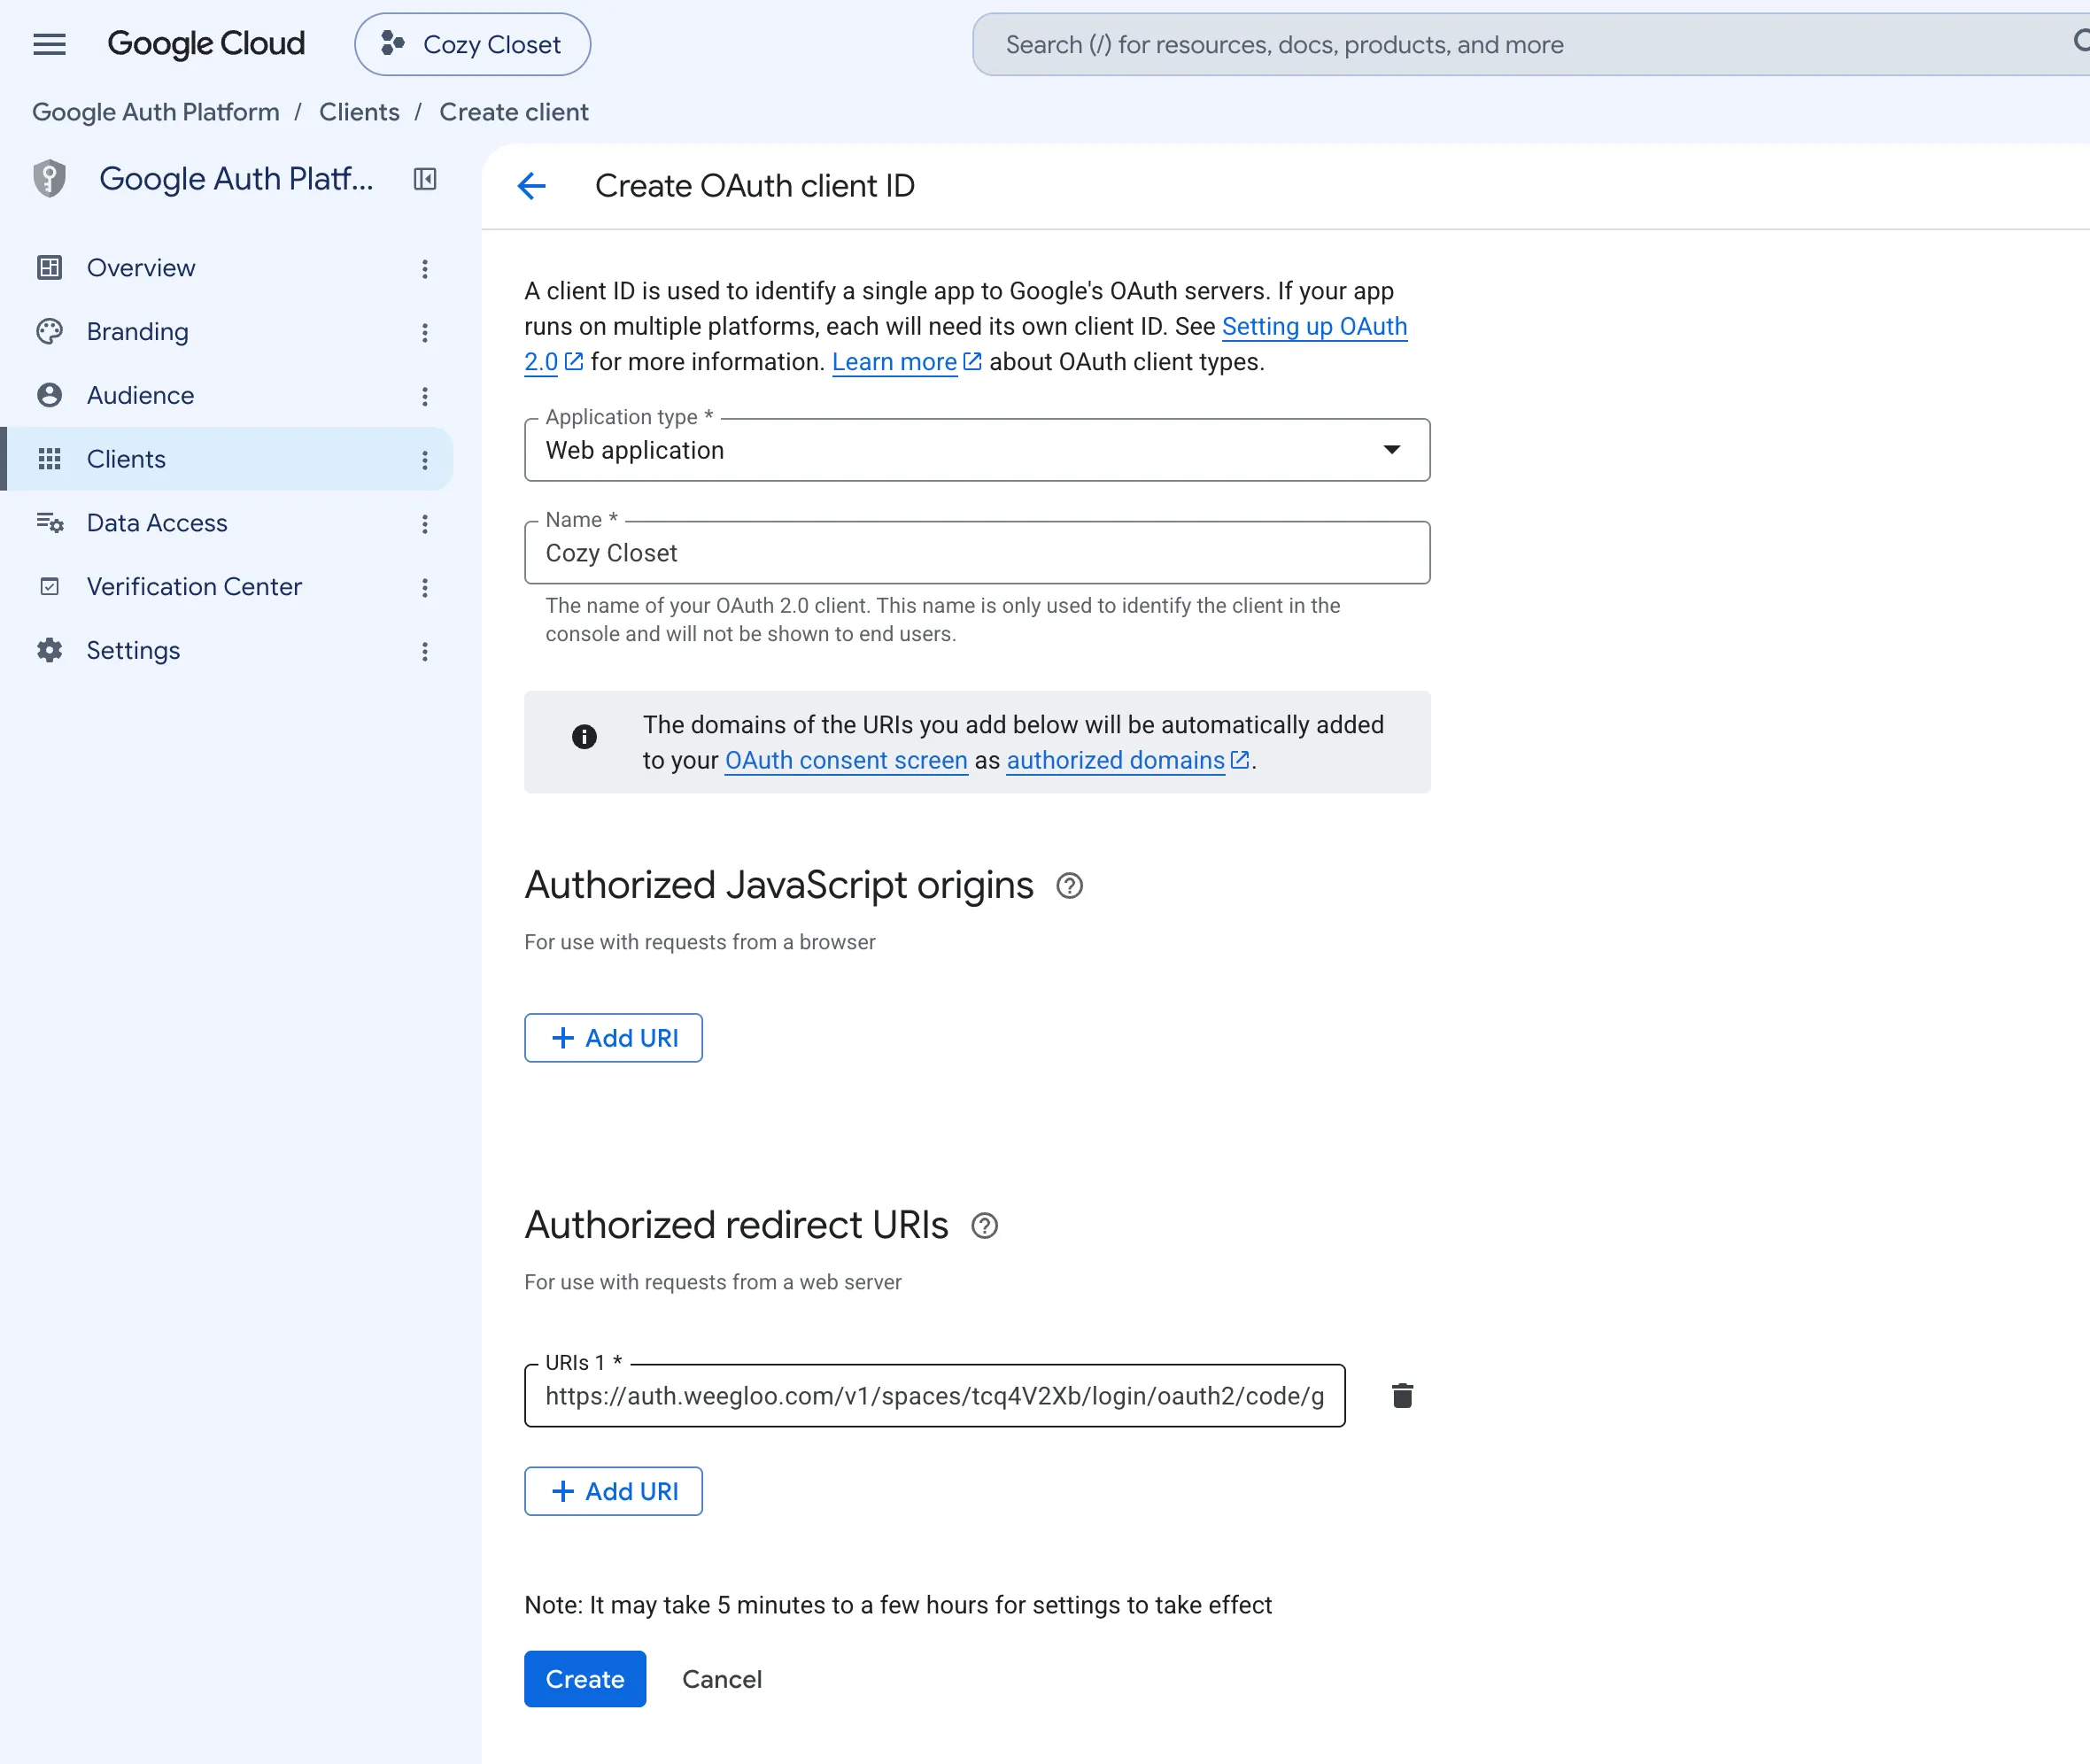Go to Google Auth Platform breadcrumb
The image size is (2090, 1764).
point(156,112)
